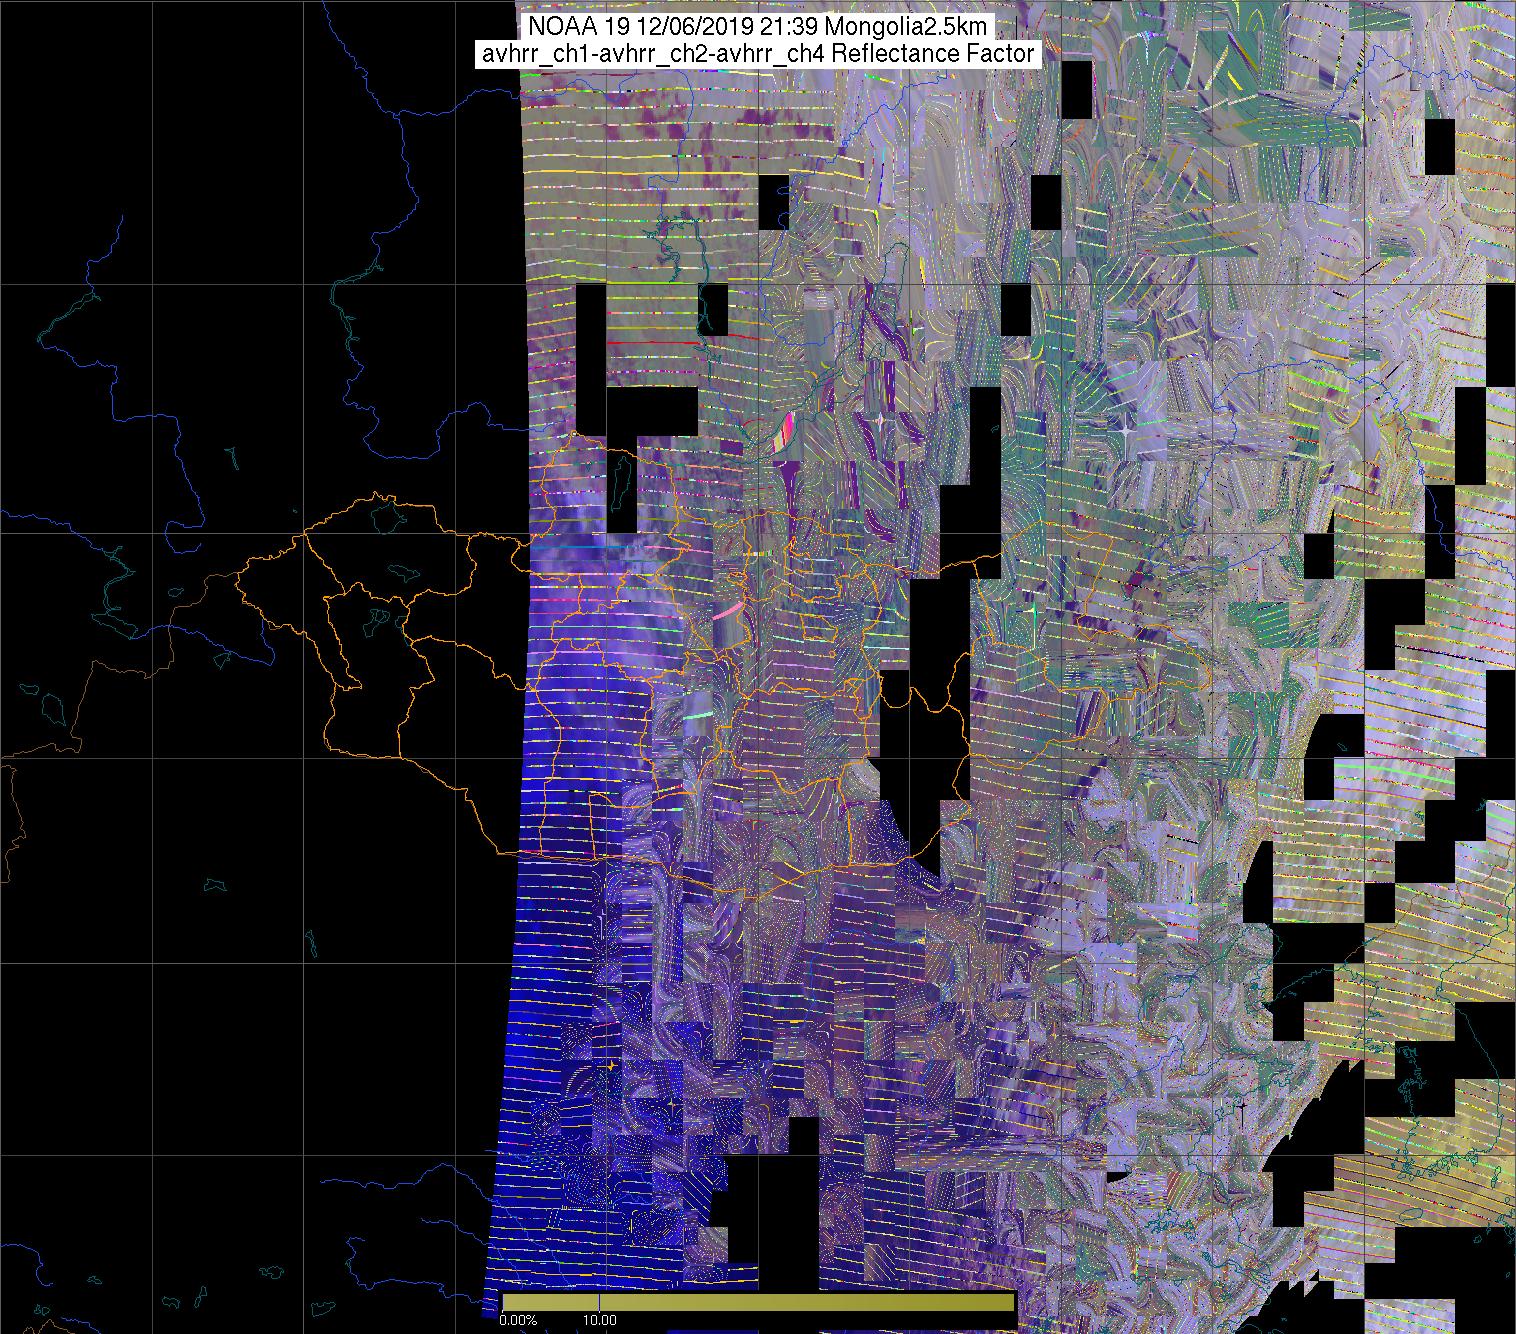Click the '0.00%' color bar label
1516x1334 pixels.
tap(518, 1320)
